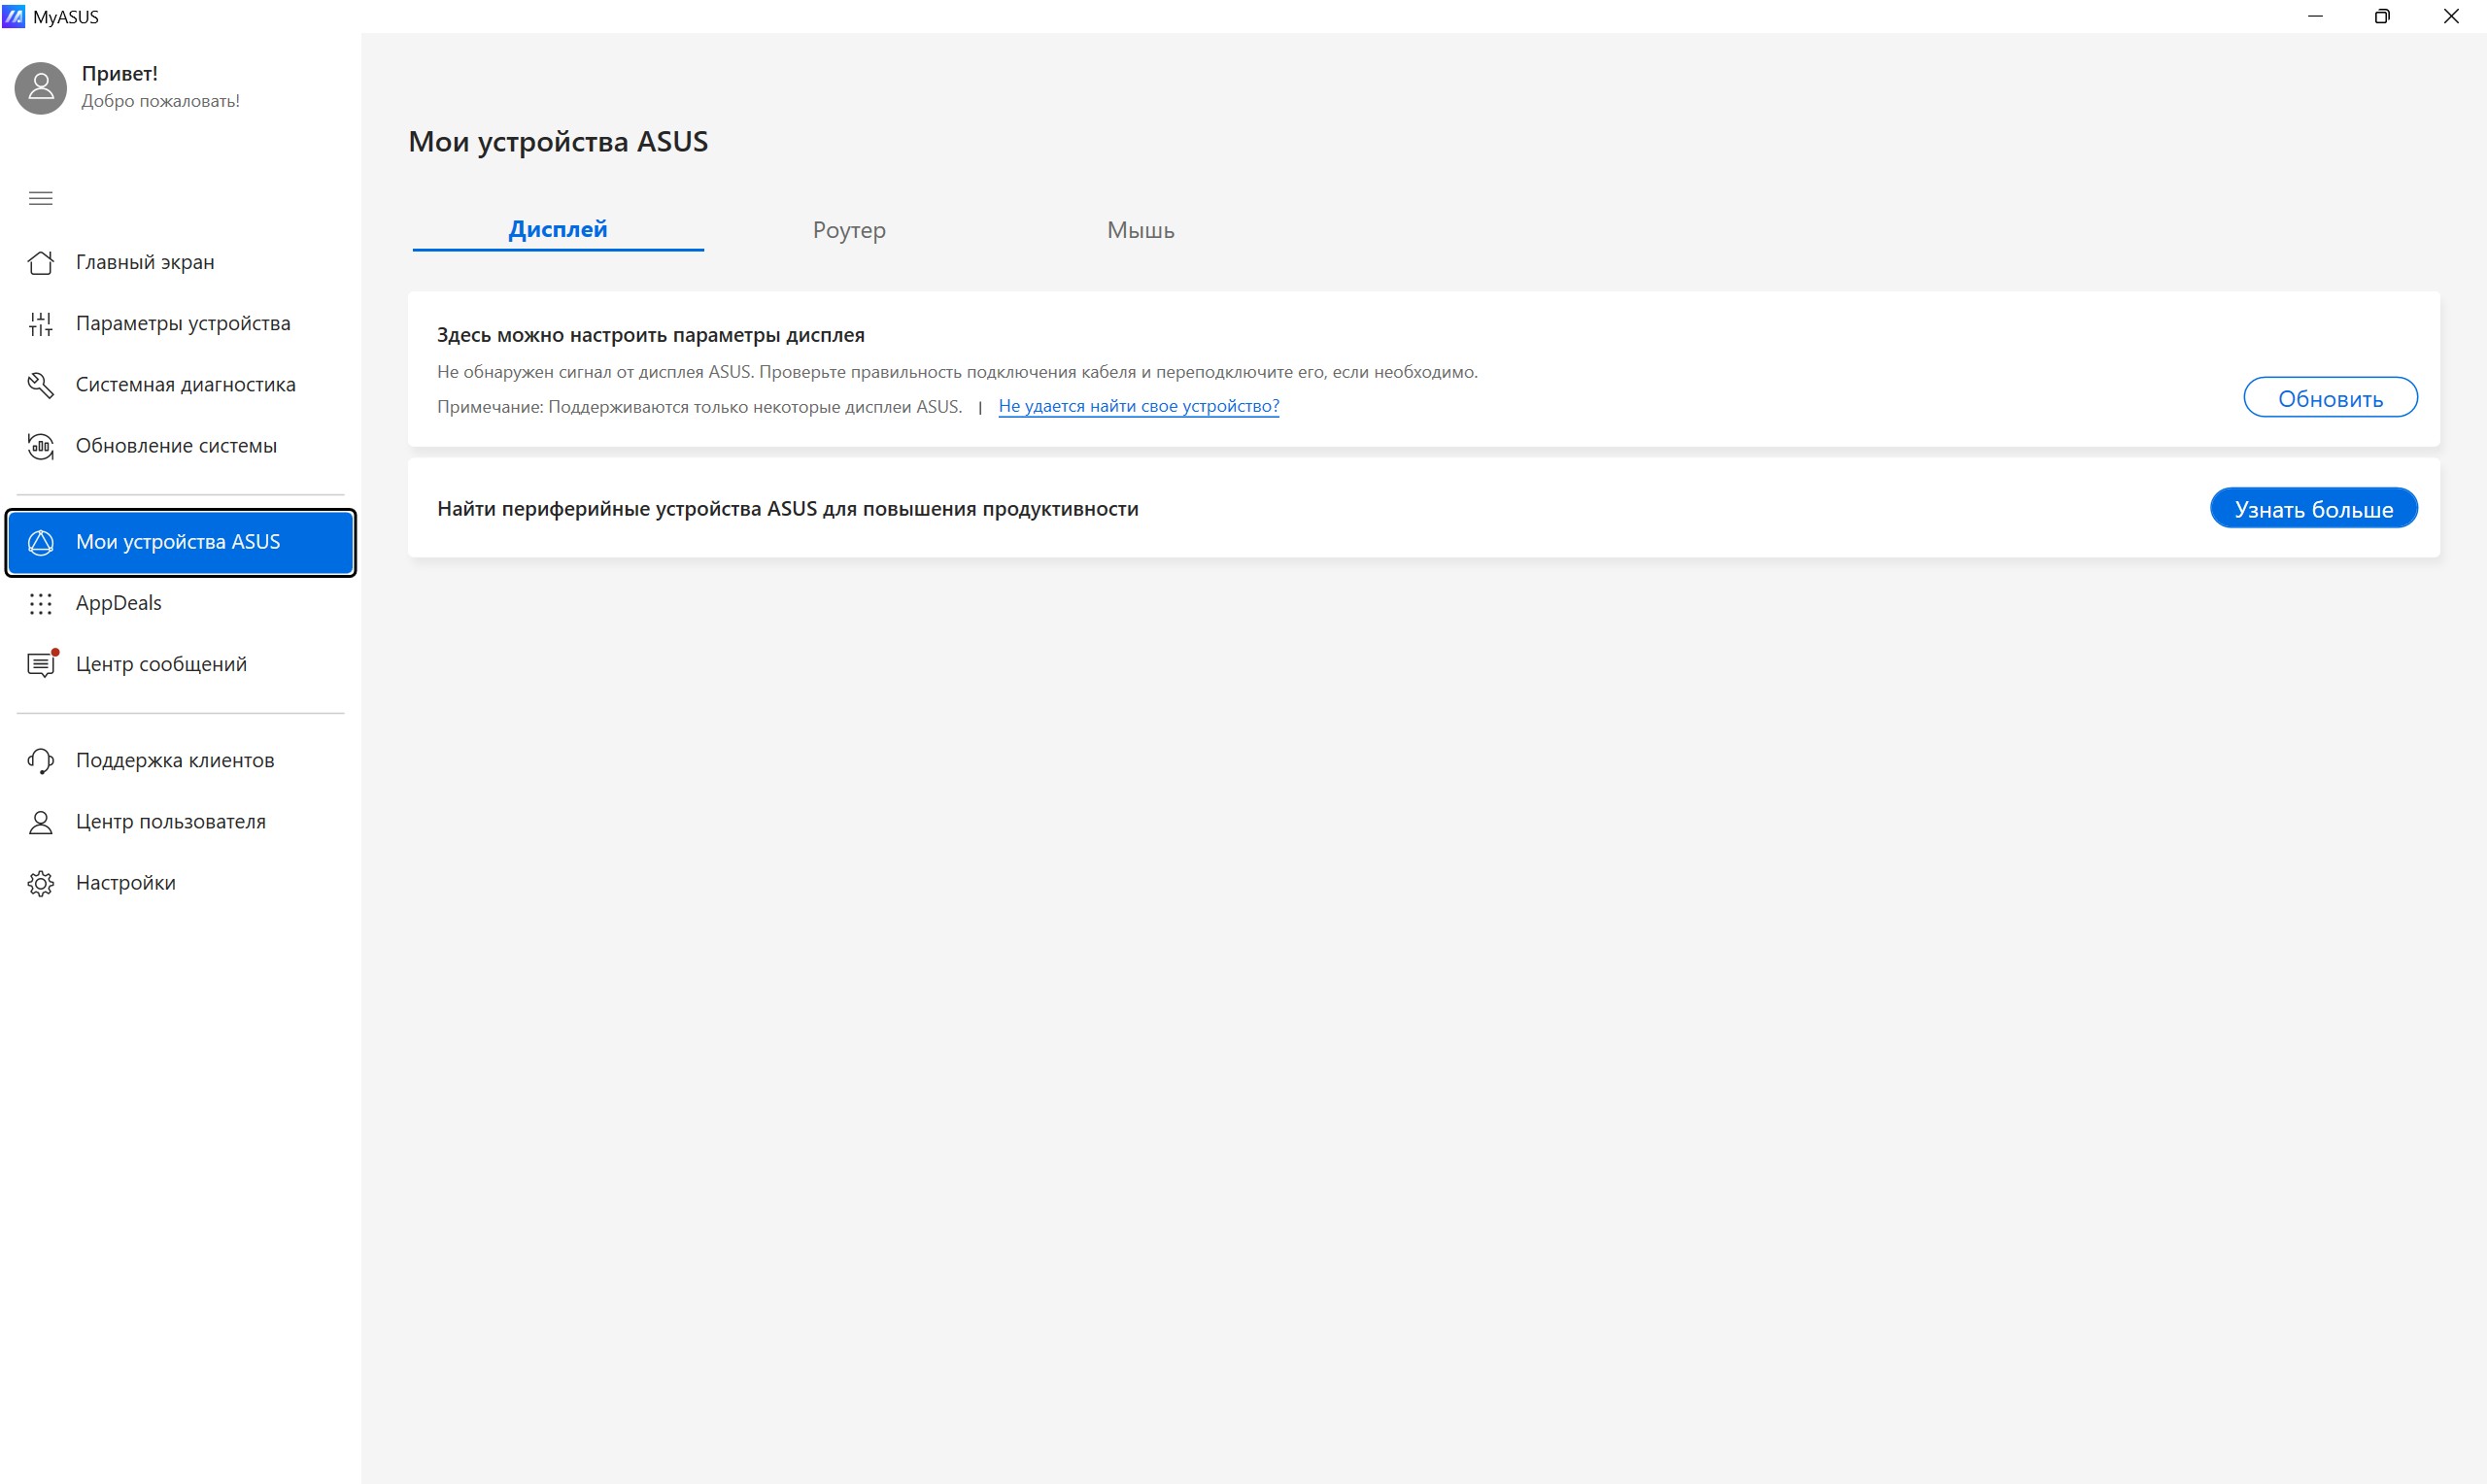Open Центр сообщений from sidebar
The image size is (2487, 1484).
click(181, 664)
